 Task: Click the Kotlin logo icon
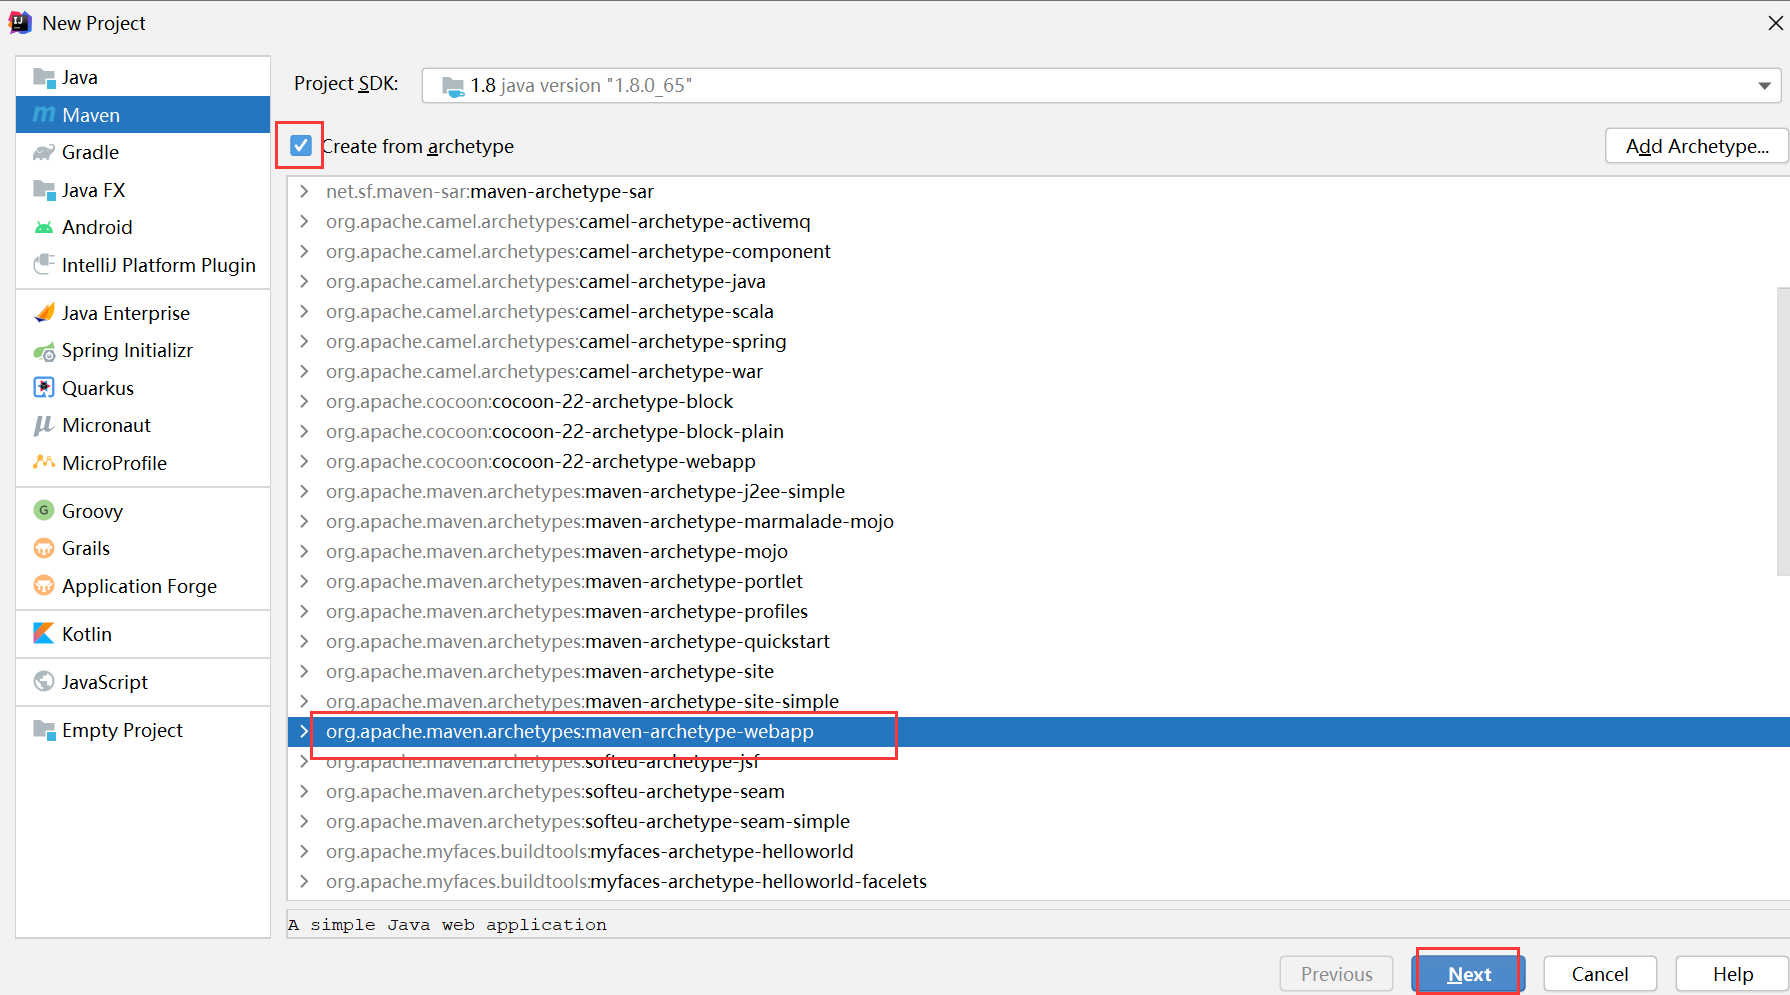click(44, 633)
